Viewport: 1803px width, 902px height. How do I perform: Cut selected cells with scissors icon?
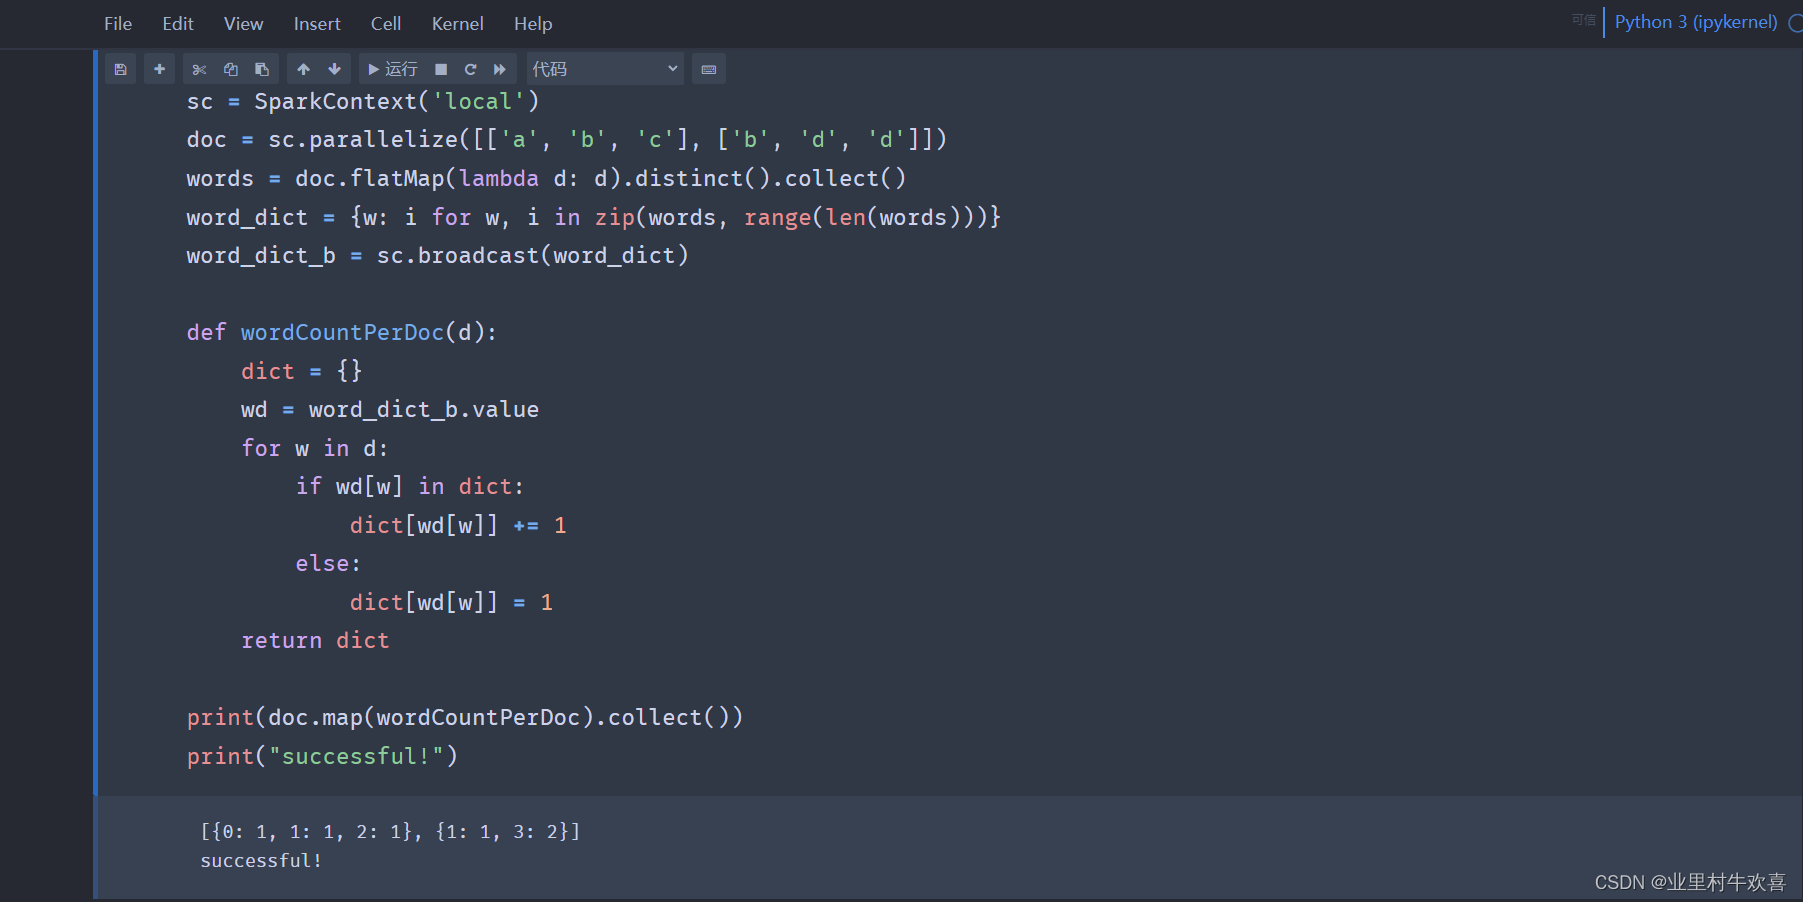click(x=199, y=69)
